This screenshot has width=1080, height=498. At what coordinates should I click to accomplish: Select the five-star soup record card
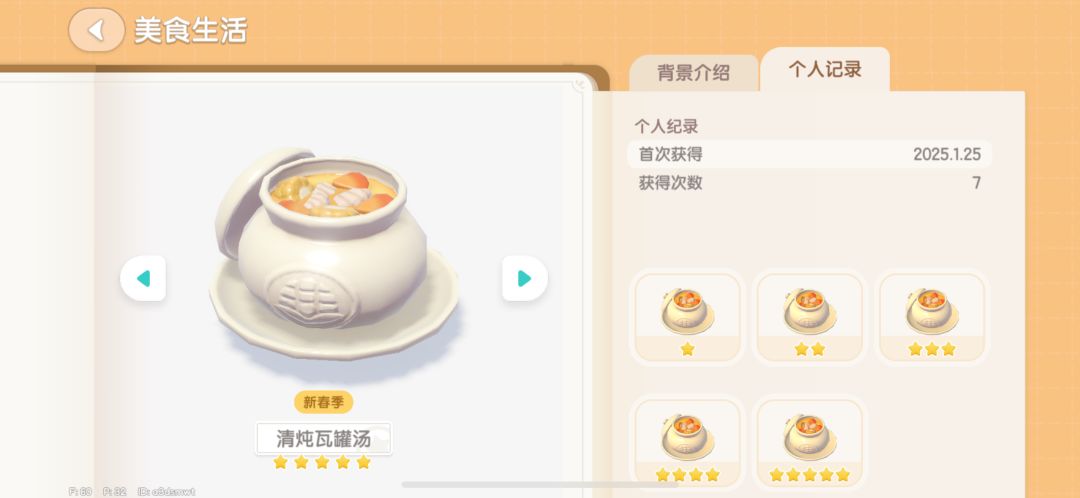[809, 442]
